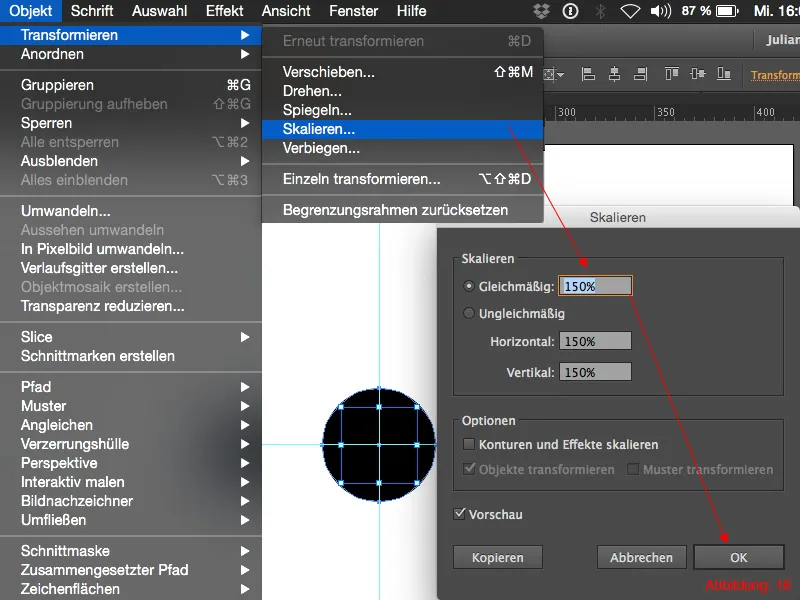Viewport: 800px width, 600px height.
Task: Open the Wi-Fi status menu
Action: point(630,11)
